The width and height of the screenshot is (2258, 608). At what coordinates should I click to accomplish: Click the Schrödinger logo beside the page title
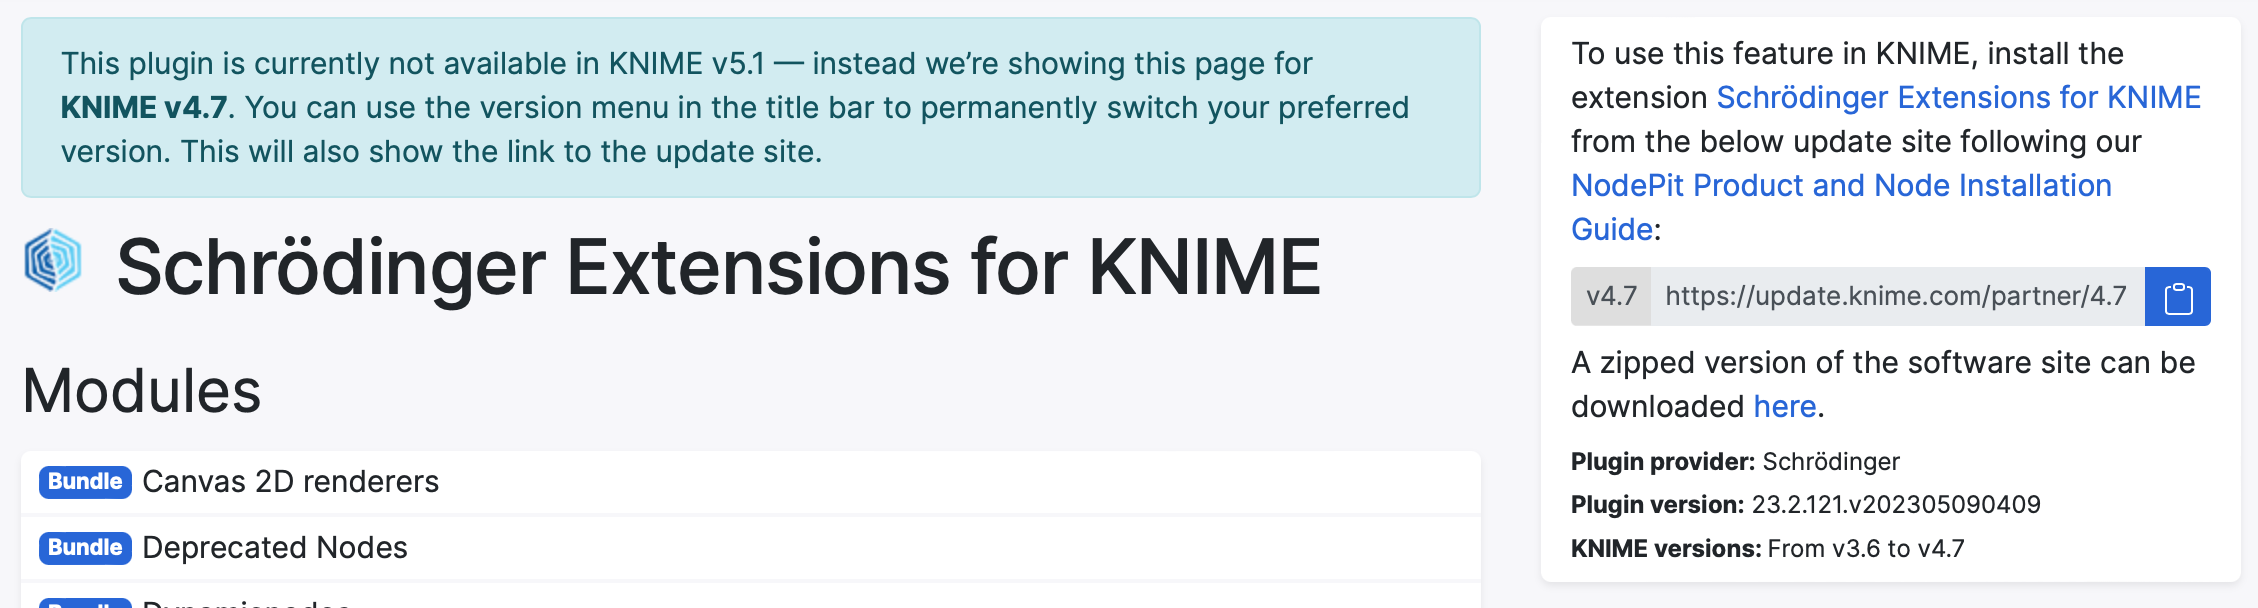tap(53, 260)
